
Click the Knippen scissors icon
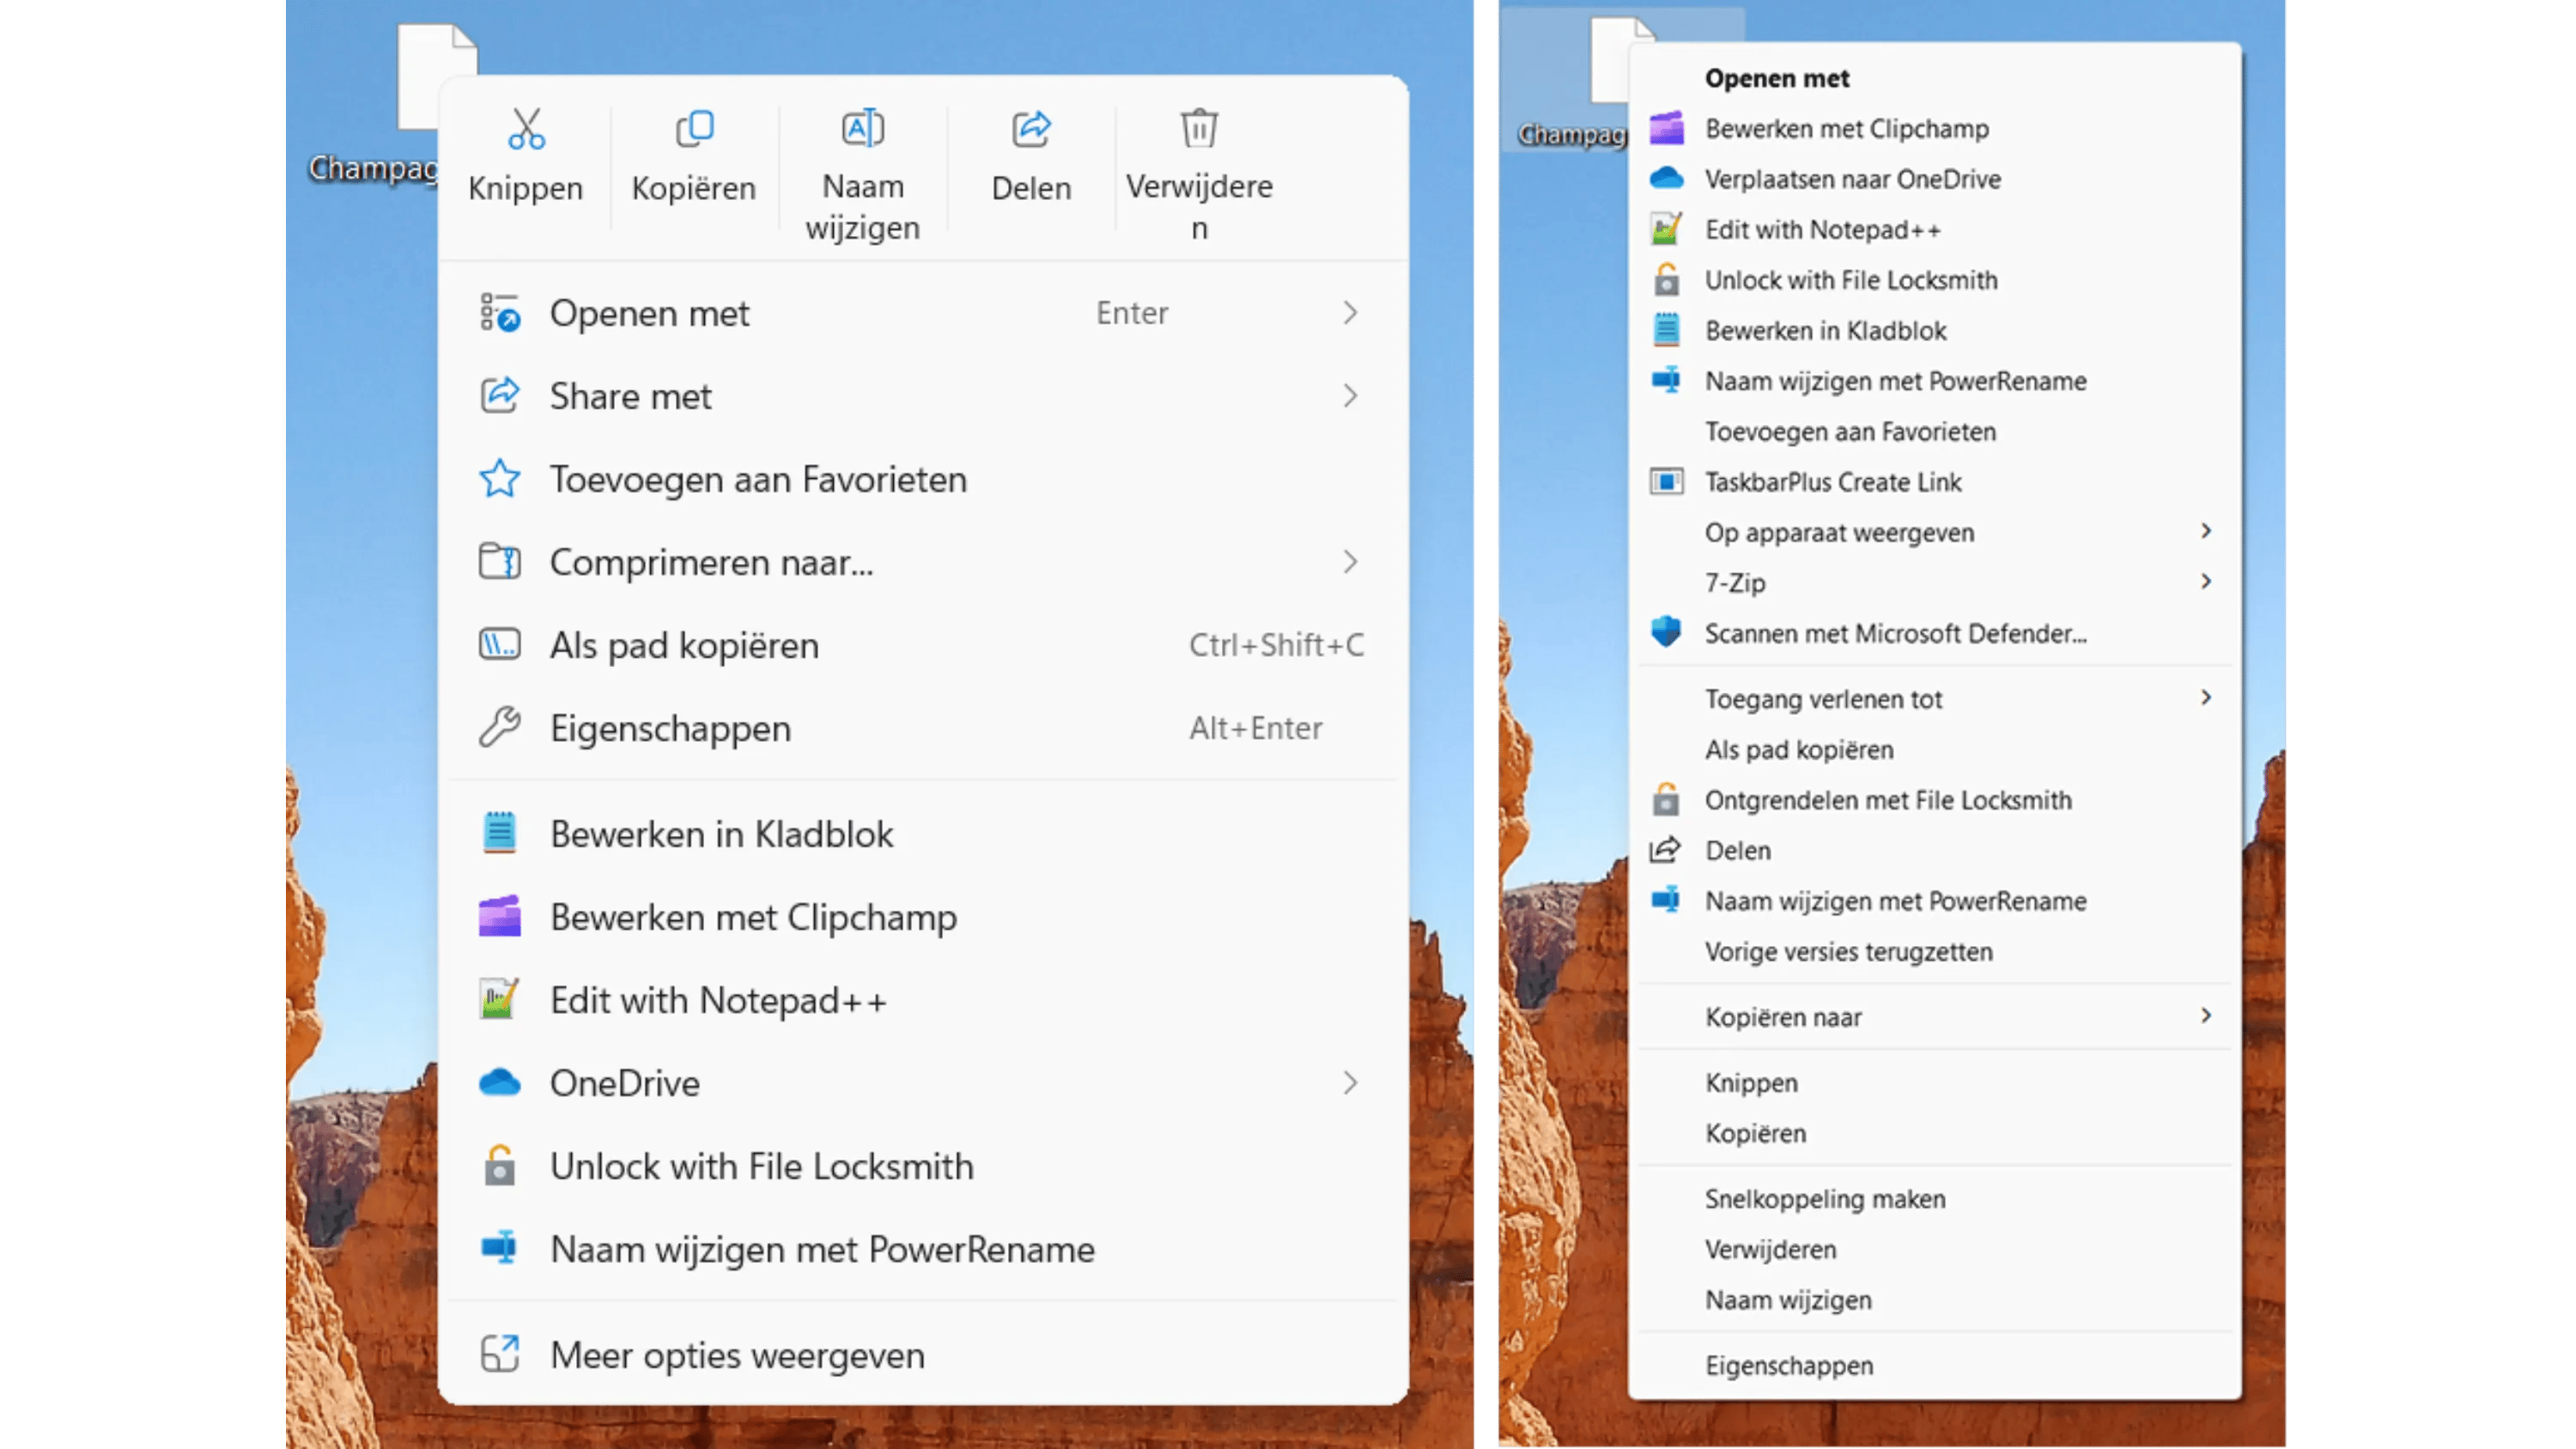tap(526, 130)
